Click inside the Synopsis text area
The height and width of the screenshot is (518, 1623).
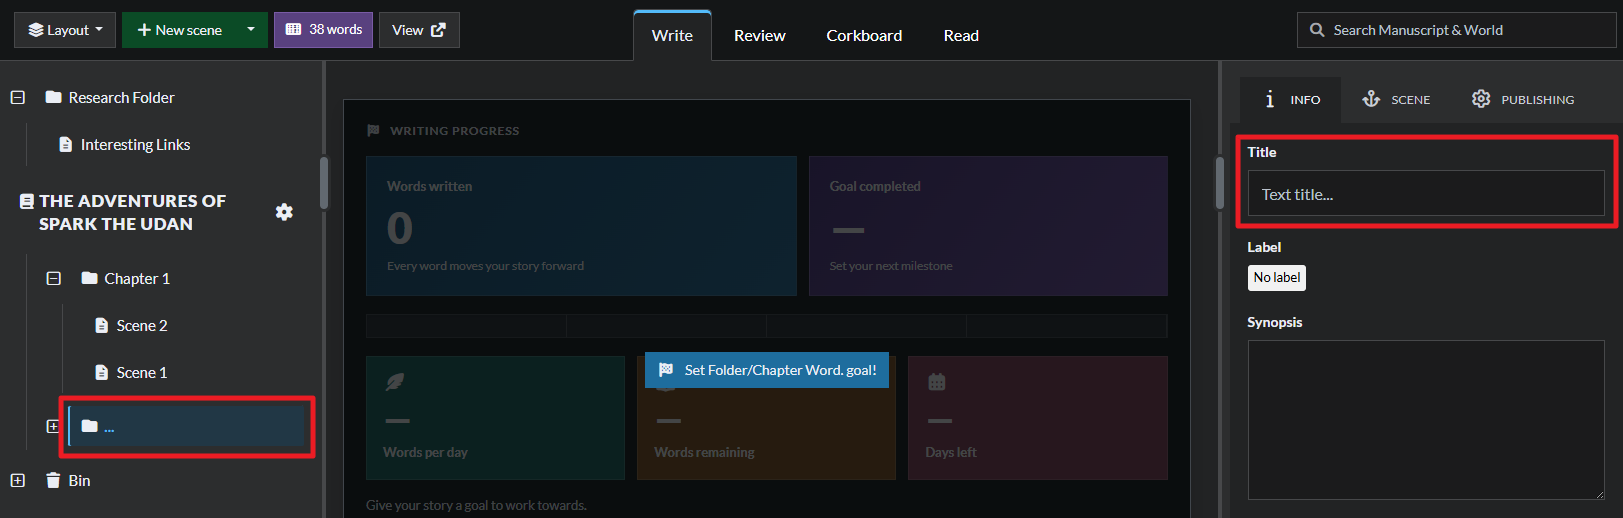tap(1426, 420)
